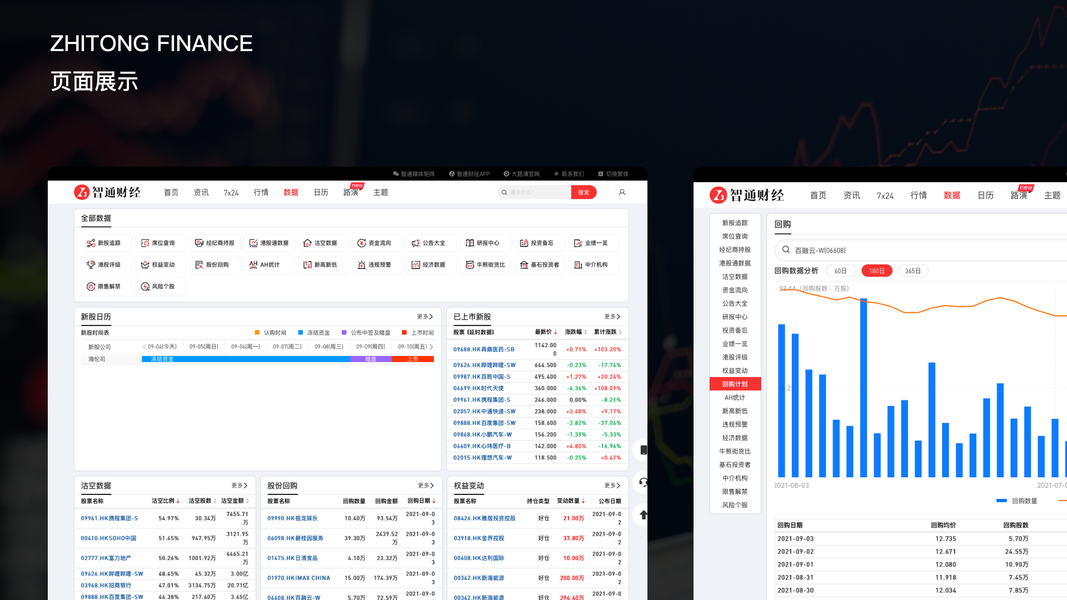Screen dimensions: 1067x600
Task: Sort 股份回购 table by 回购日期
Action: pyautogui.click(x=421, y=501)
